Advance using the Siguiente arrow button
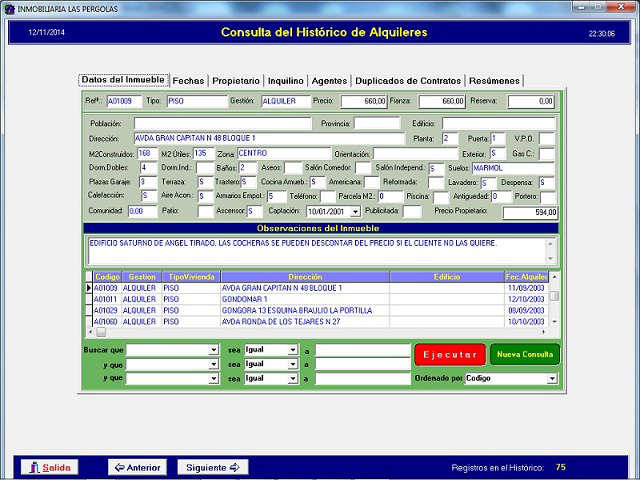 tap(213, 467)
